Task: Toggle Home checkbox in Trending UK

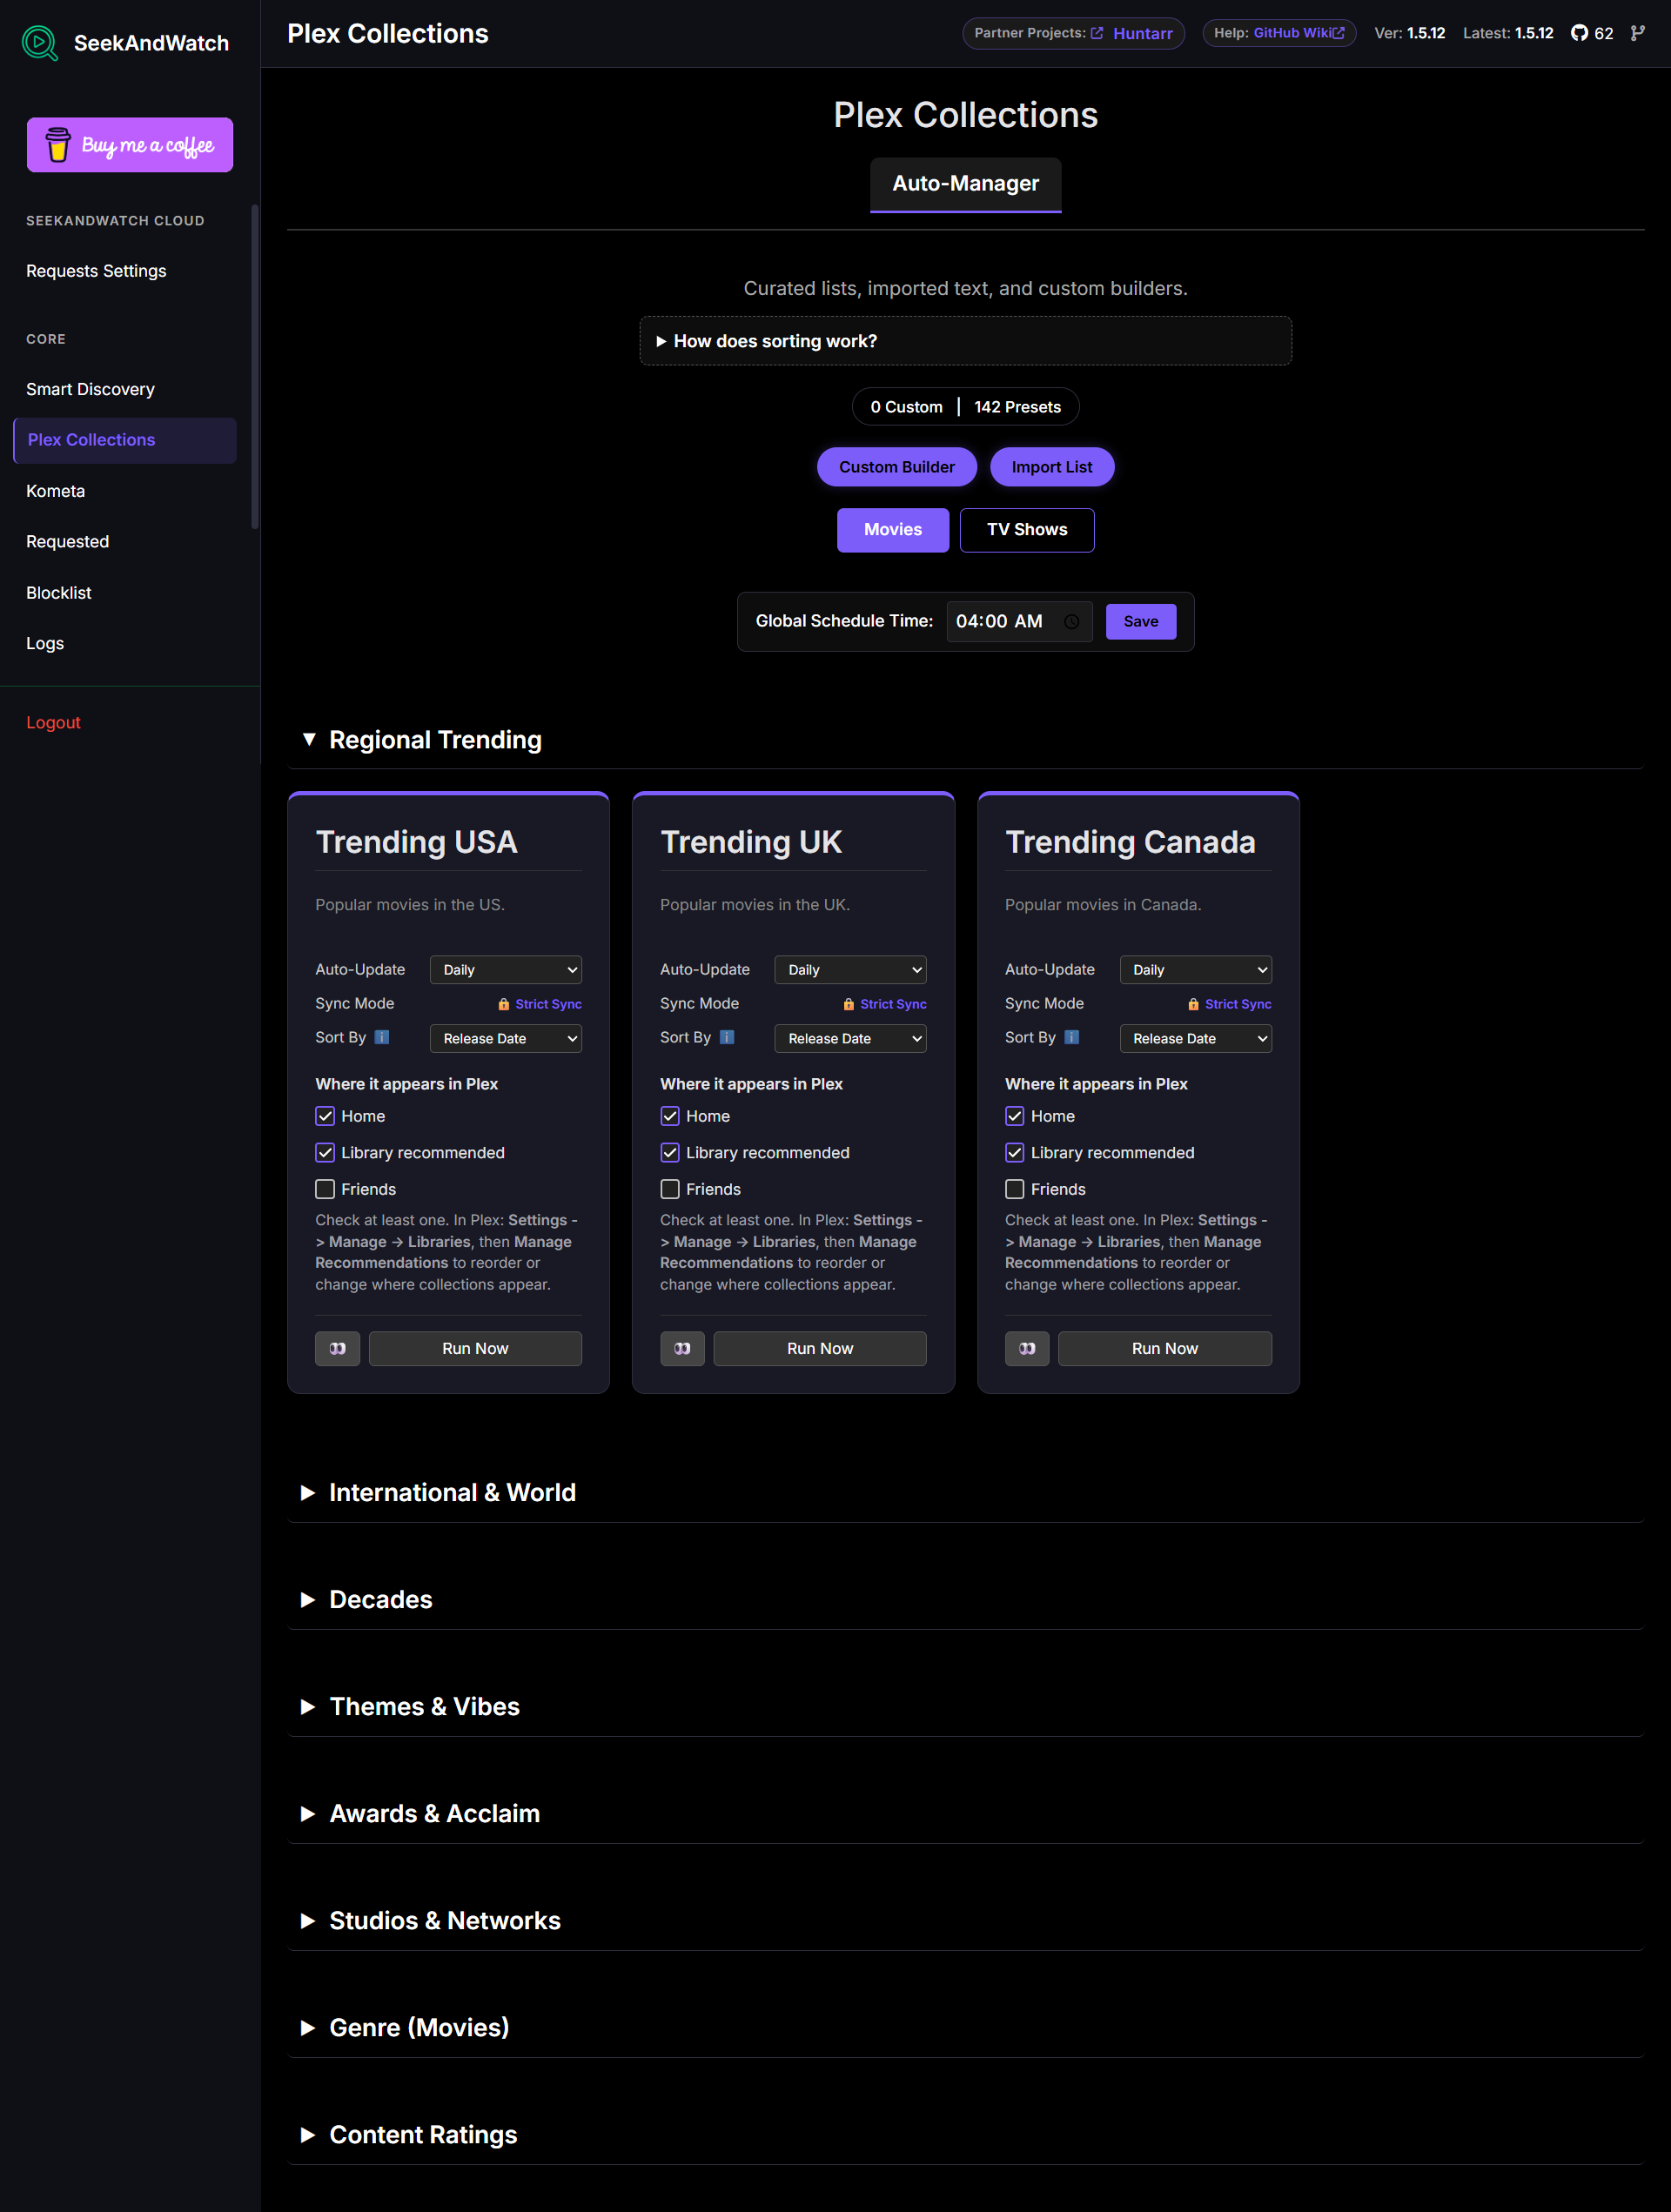Action: [x=670, y=1116]
